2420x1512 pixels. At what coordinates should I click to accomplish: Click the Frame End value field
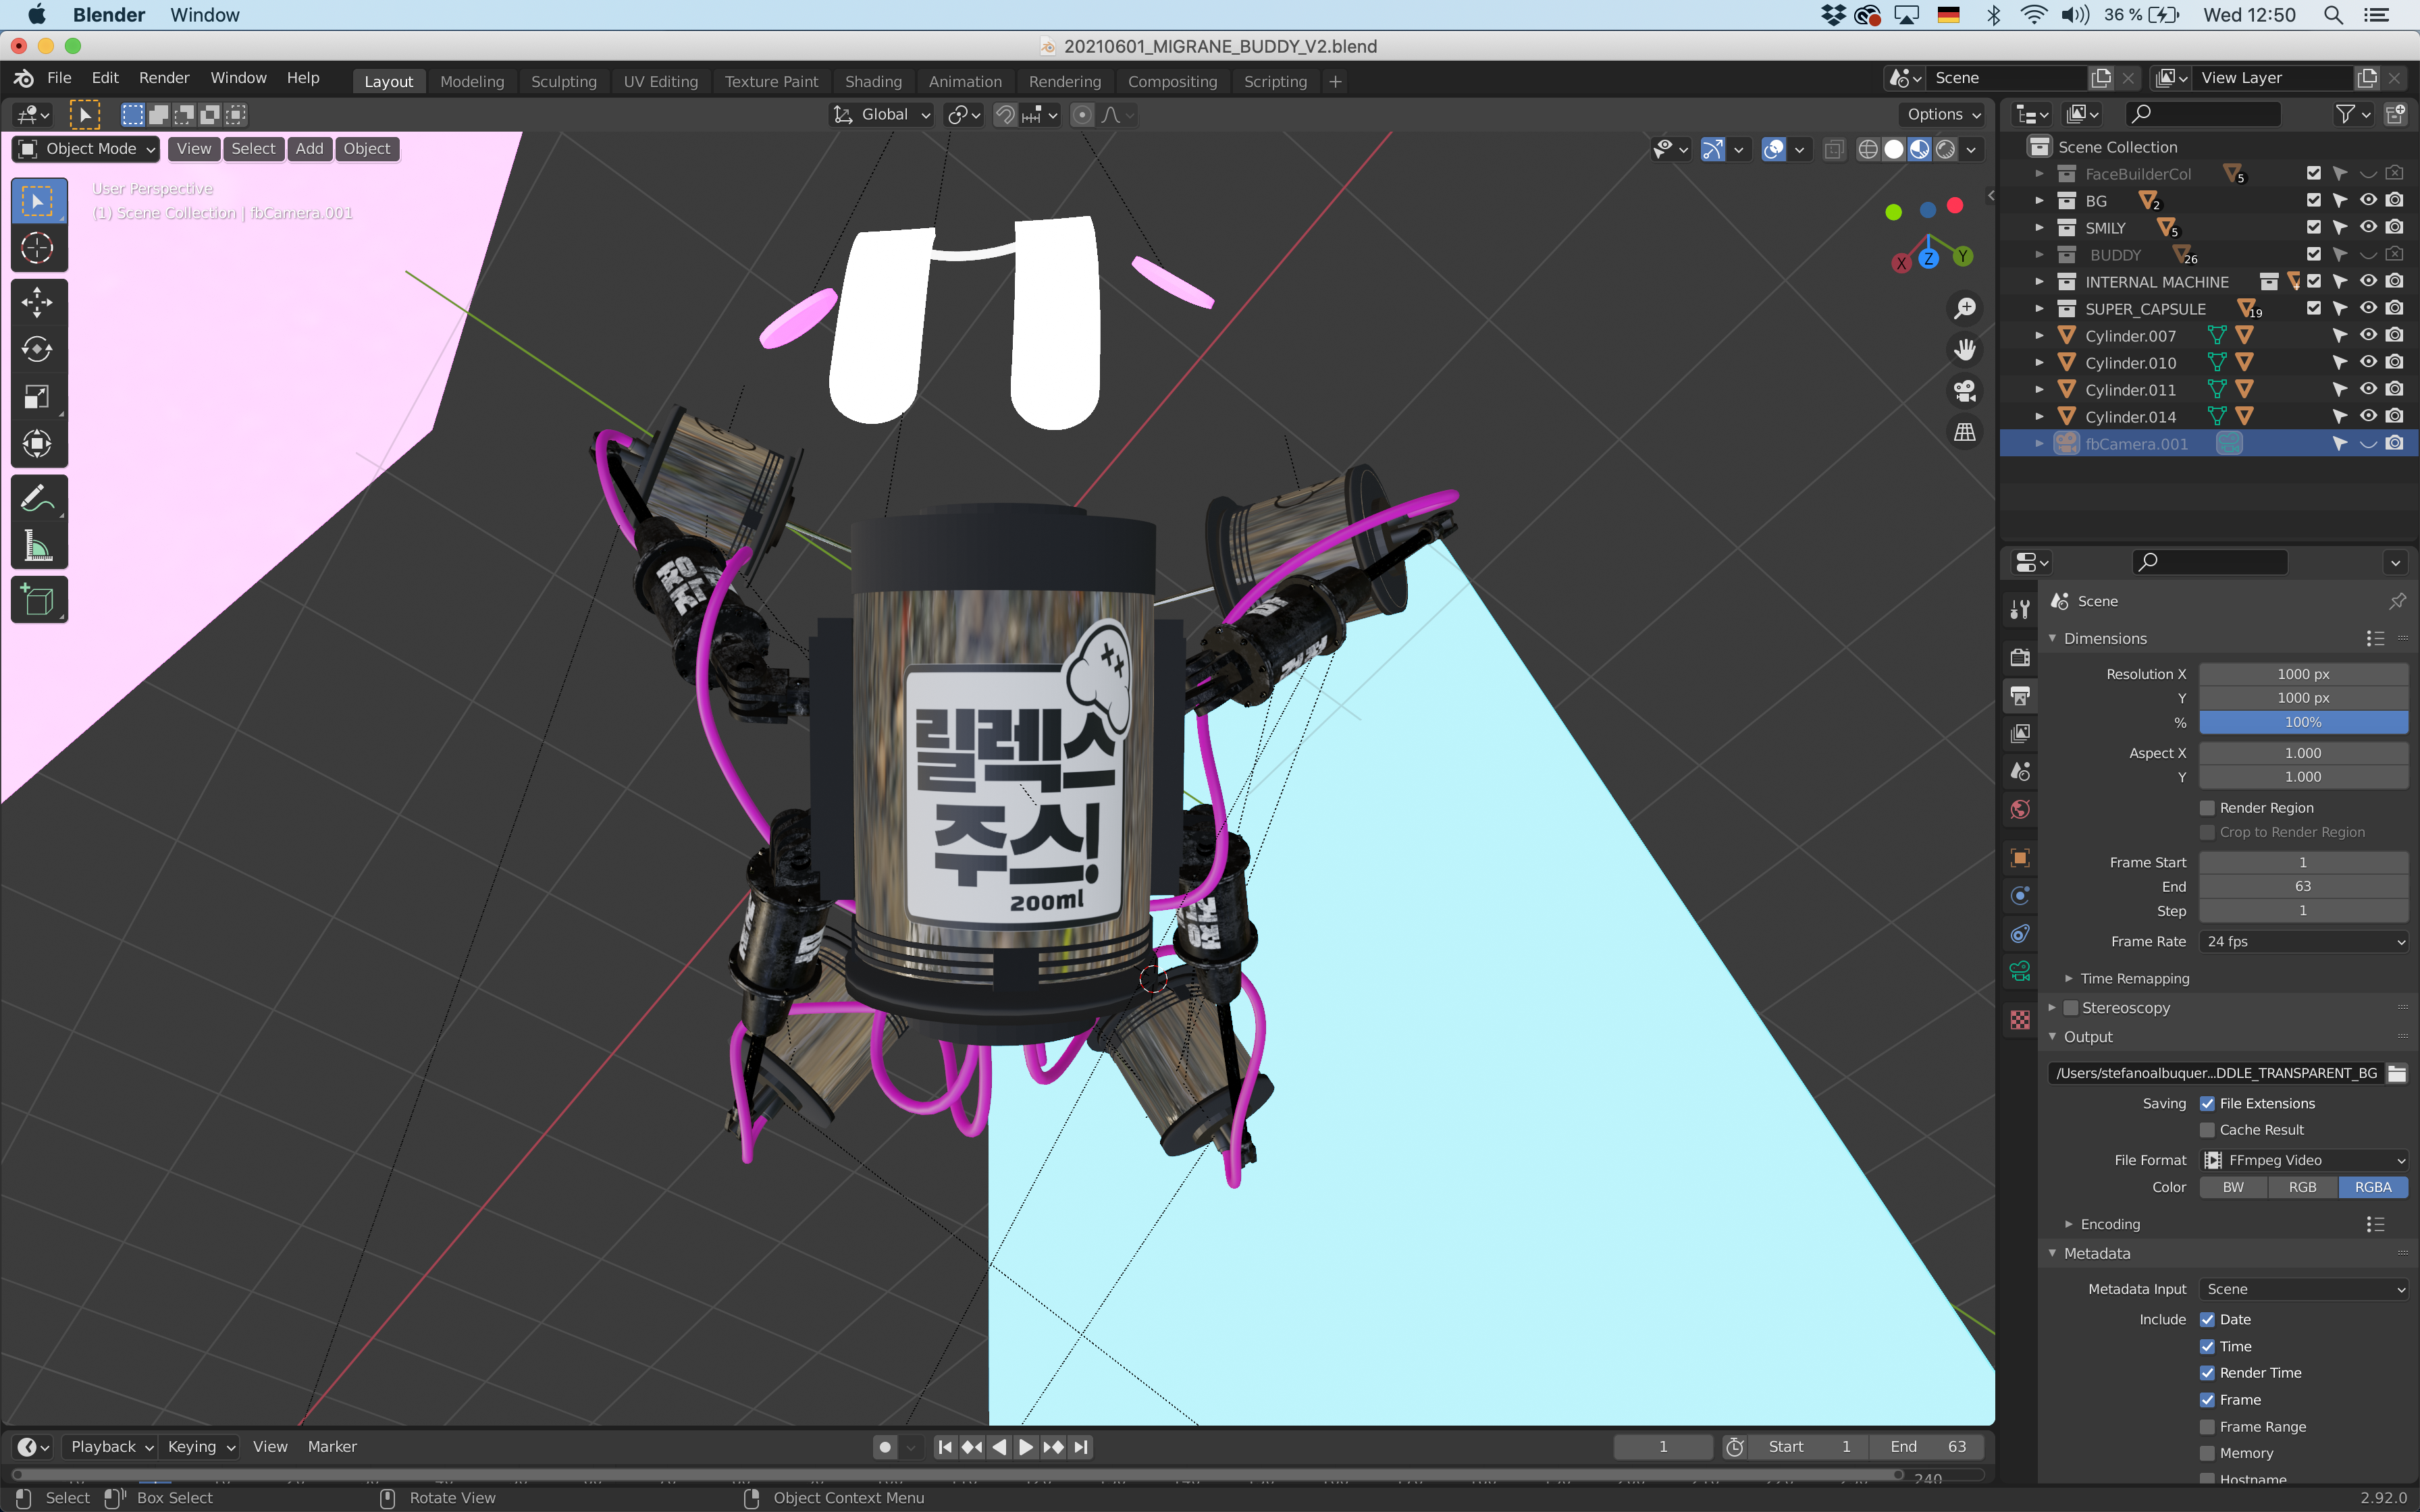[x=2303, y=887]
